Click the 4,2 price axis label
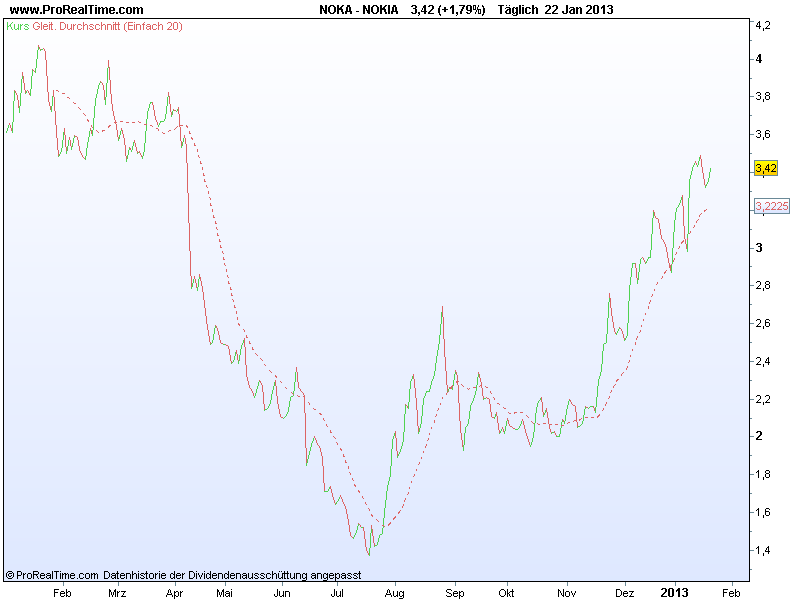800x600 pixels. pyautogui.click(x=763, y=25)
